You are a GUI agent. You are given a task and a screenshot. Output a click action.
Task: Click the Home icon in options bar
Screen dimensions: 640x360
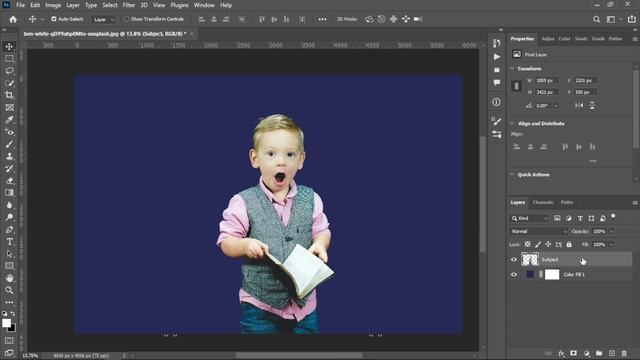(13, 19)
